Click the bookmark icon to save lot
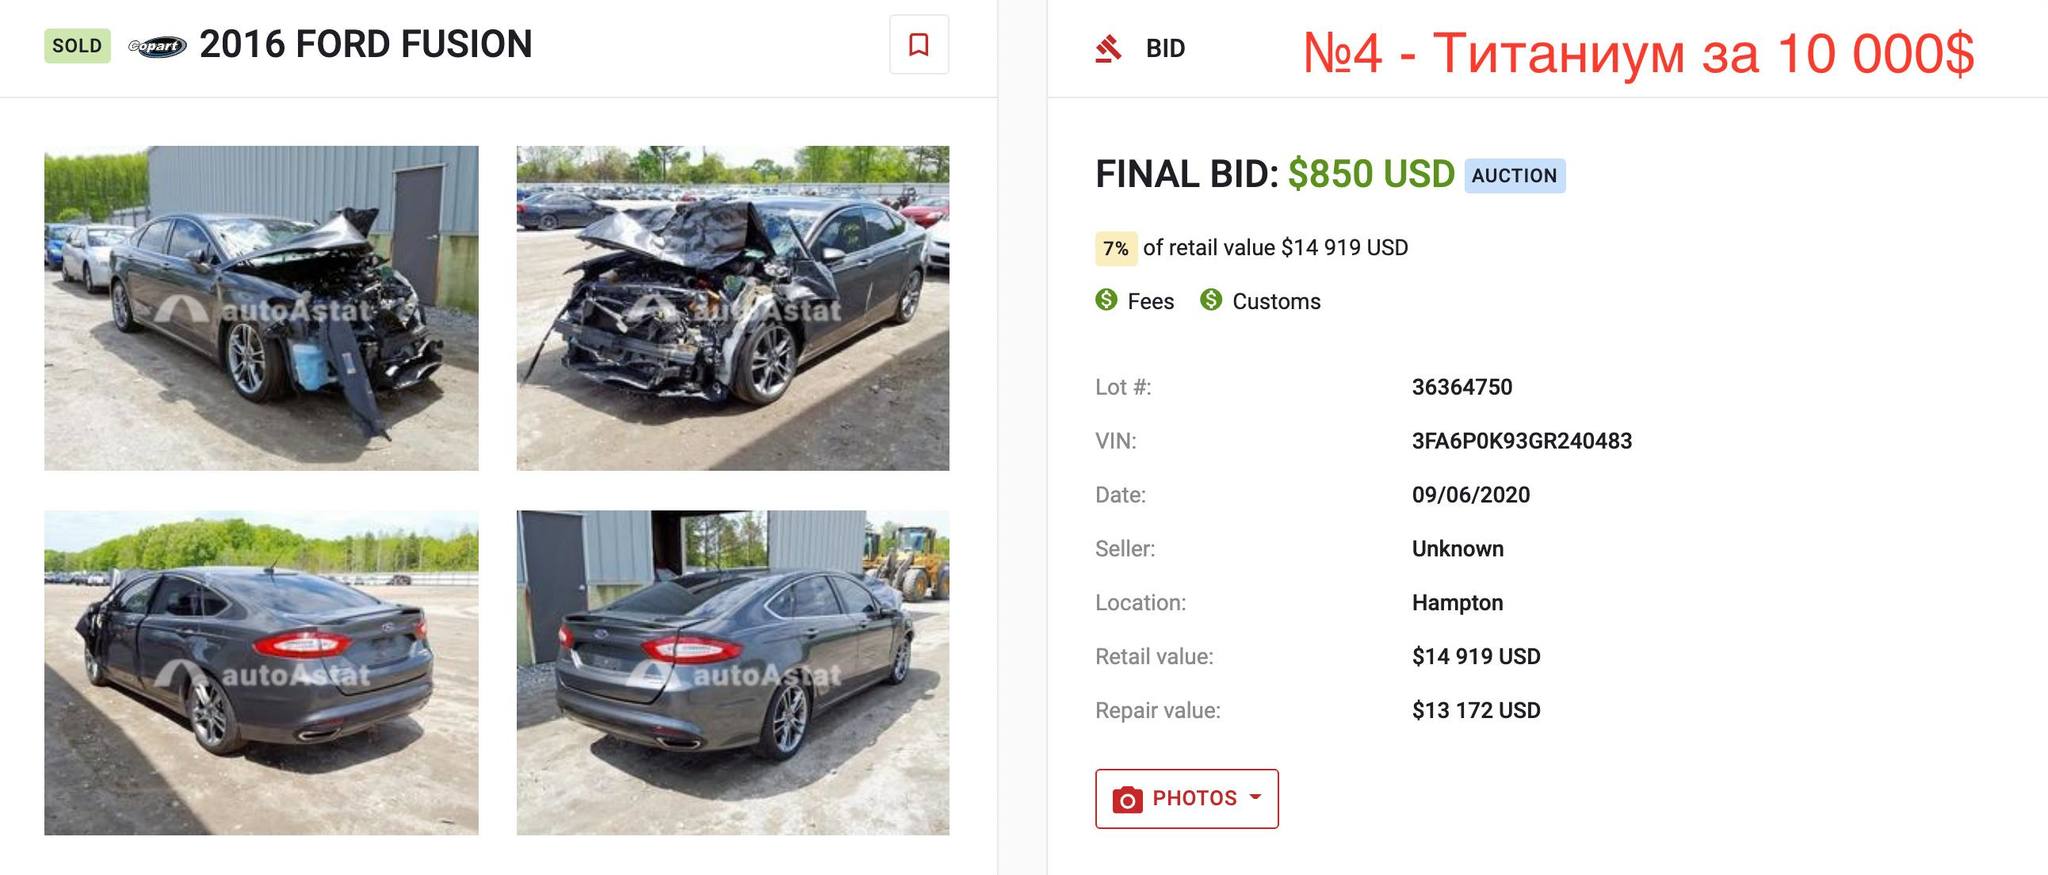Image resolution: width=2048 pixels, height=875 pixels. coord(918,45)
